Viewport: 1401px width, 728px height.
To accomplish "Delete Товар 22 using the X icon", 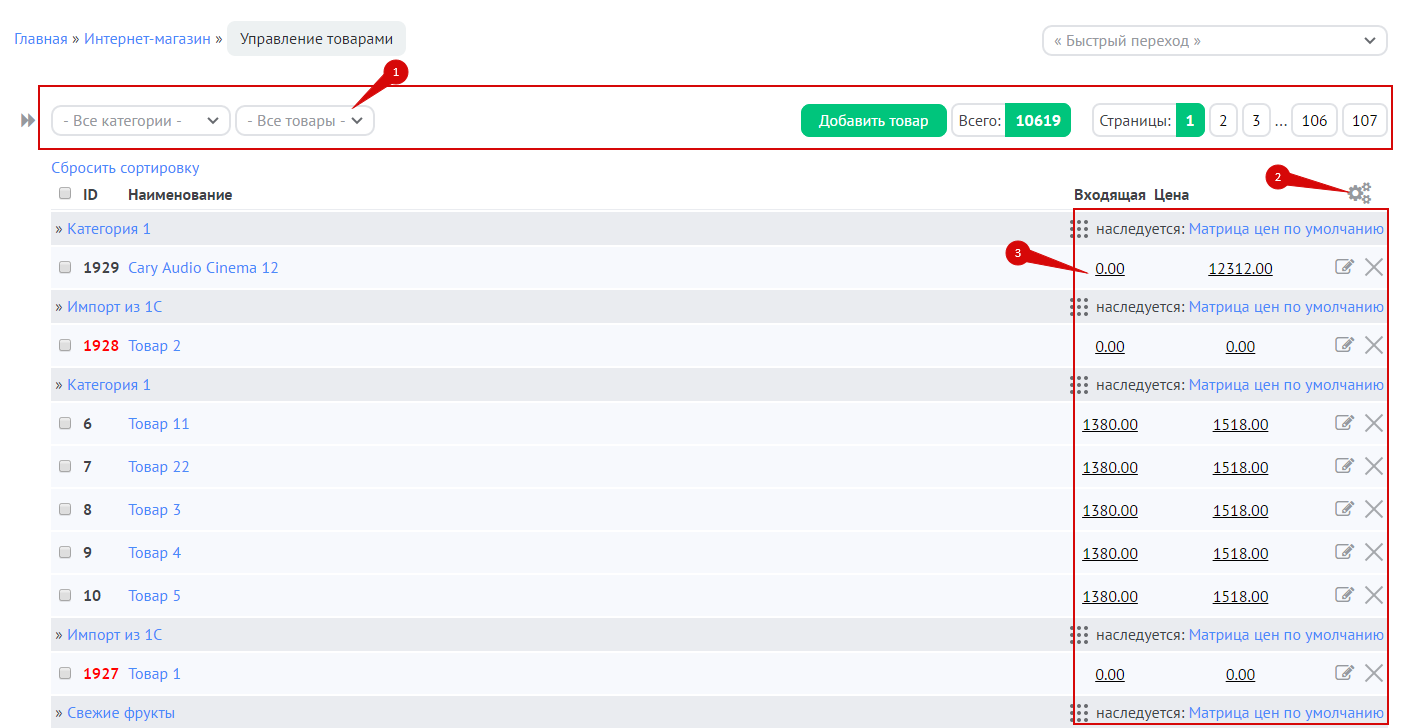I will (x=1374, y=466).
